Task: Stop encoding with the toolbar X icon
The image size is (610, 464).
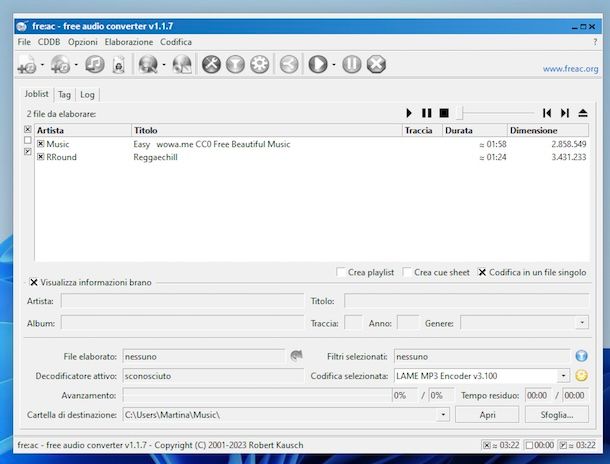Action: tap(376, 64)
